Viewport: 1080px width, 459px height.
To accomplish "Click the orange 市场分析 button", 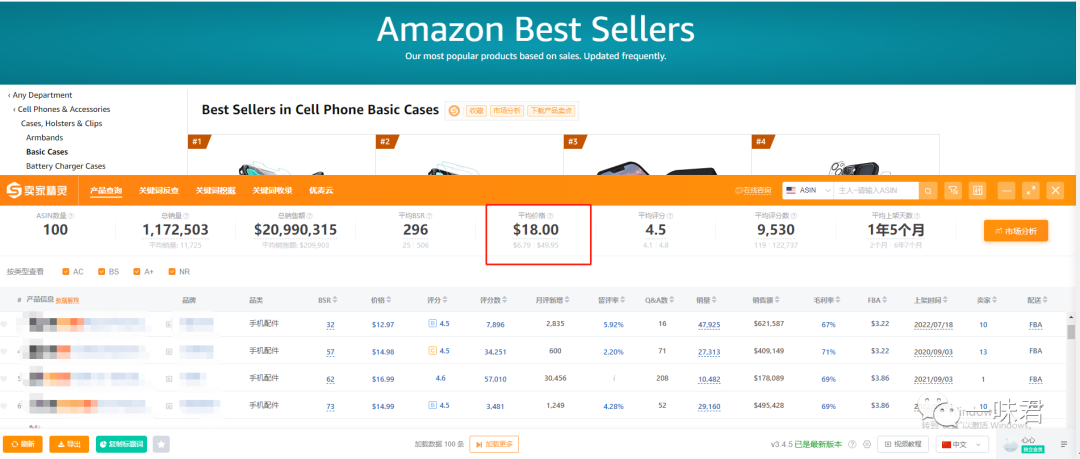I will (x=1015, y=231).
